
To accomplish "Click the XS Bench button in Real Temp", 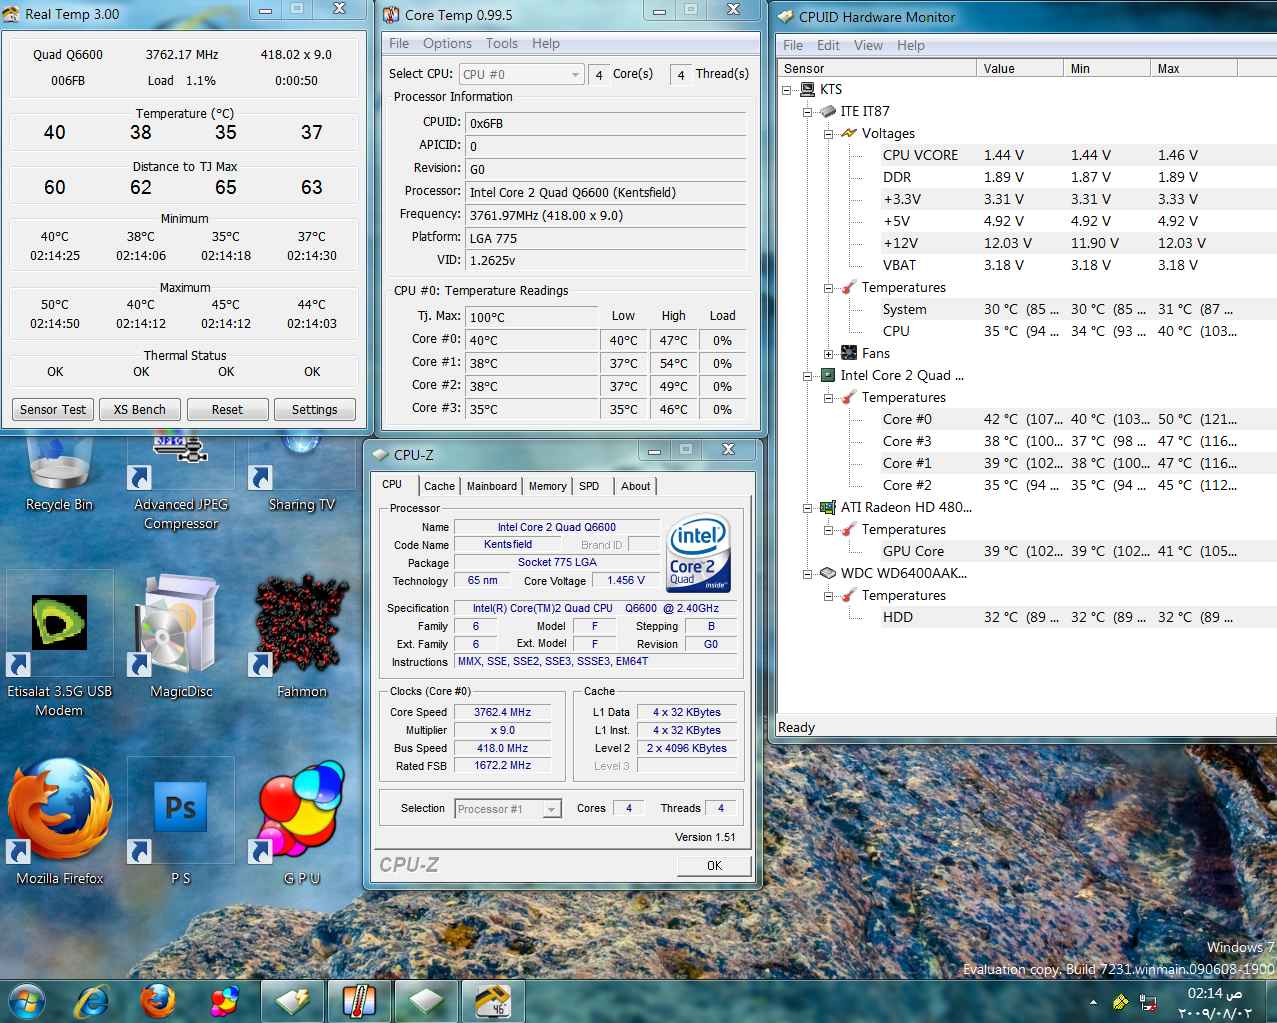I will coord(140,409).
